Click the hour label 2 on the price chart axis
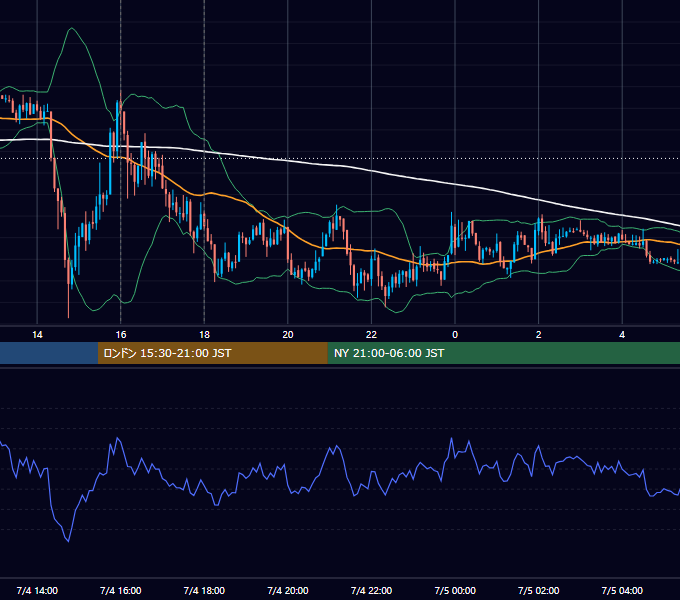The width and height of the screenshot is (680, 600). click(x=539, y=335)
